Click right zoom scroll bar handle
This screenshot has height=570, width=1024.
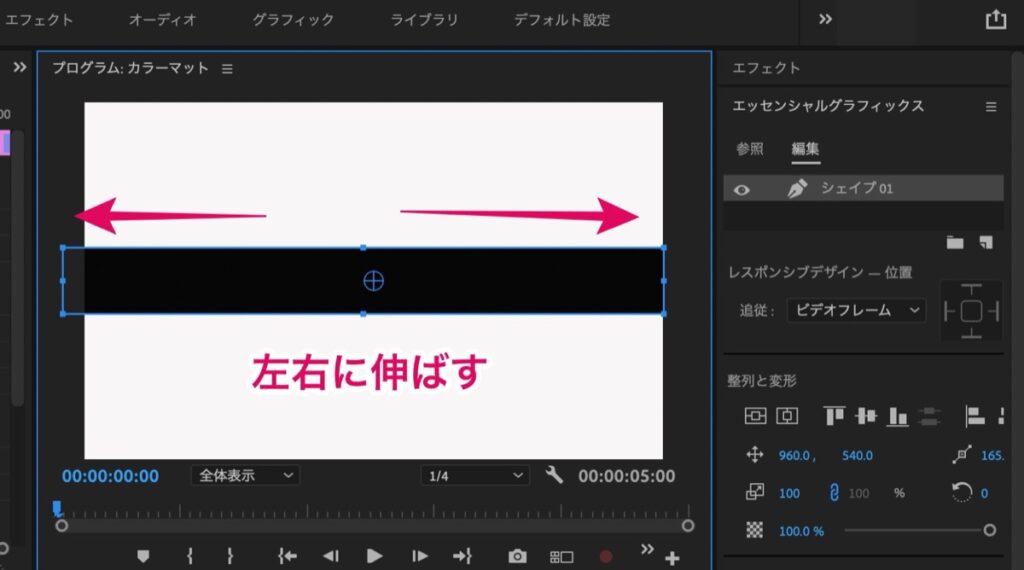click(x=688, y=526)
